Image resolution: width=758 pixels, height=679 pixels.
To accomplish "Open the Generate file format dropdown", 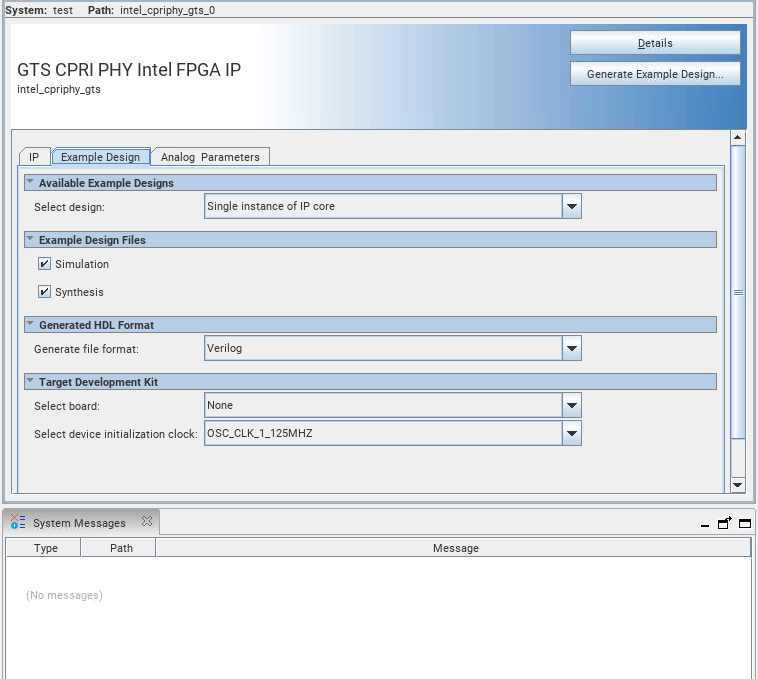I will pyautogui.click(x=572, y=348).
